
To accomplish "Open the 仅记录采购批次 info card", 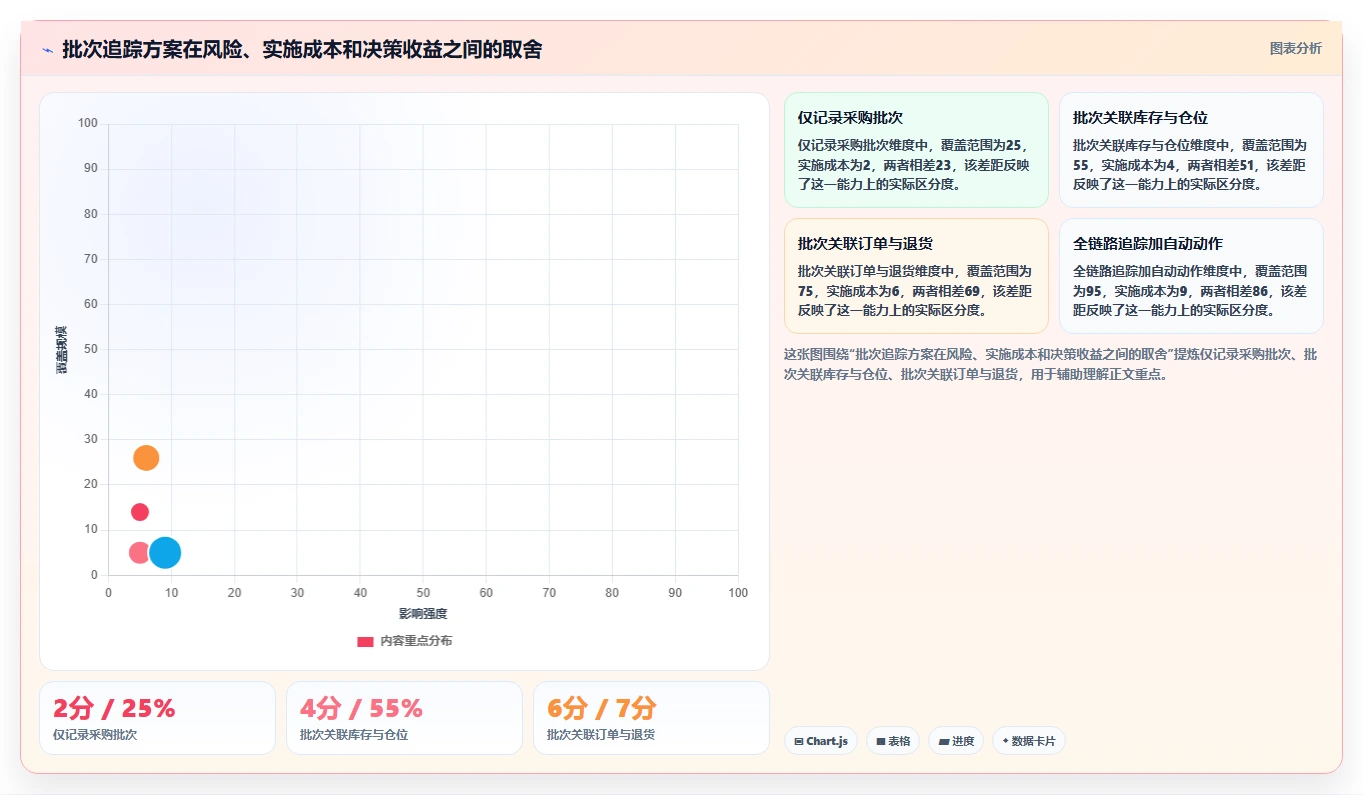I will coord(916,150).
